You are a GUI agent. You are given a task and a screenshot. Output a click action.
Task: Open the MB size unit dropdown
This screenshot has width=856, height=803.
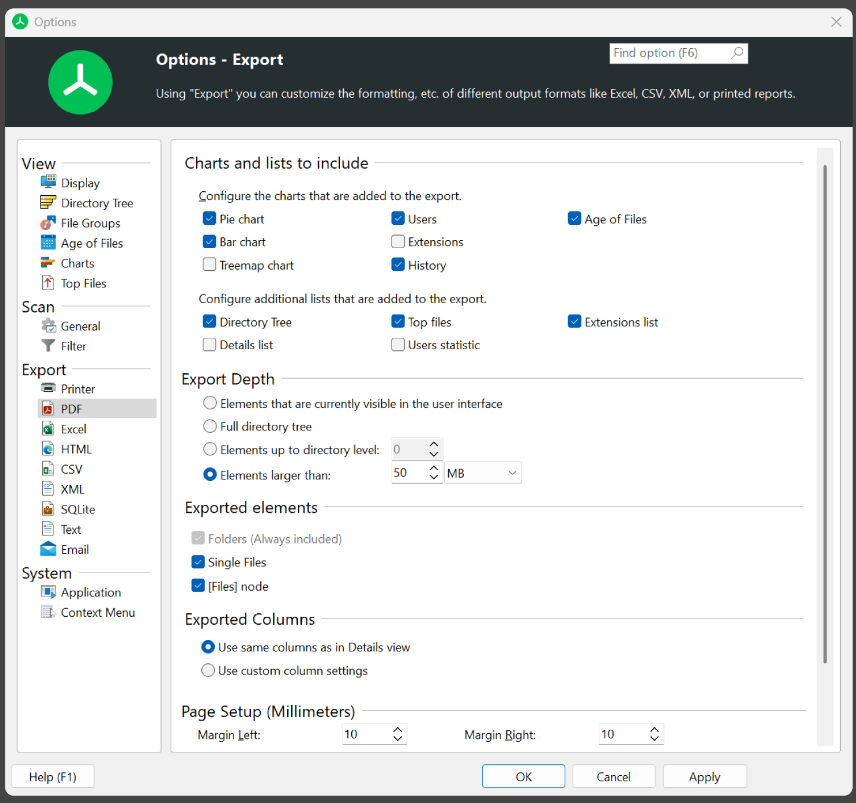(x=484, y=473)
